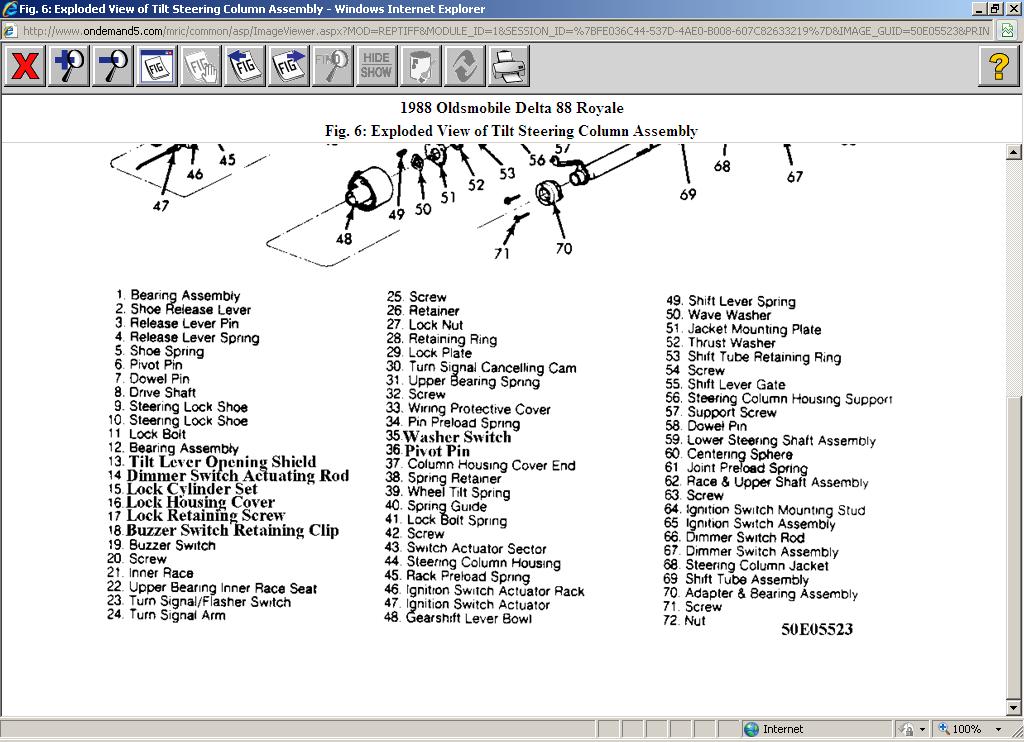The image size is (1024, 742).
Task: Click diagram callout number 69
Action: [688, 194]
